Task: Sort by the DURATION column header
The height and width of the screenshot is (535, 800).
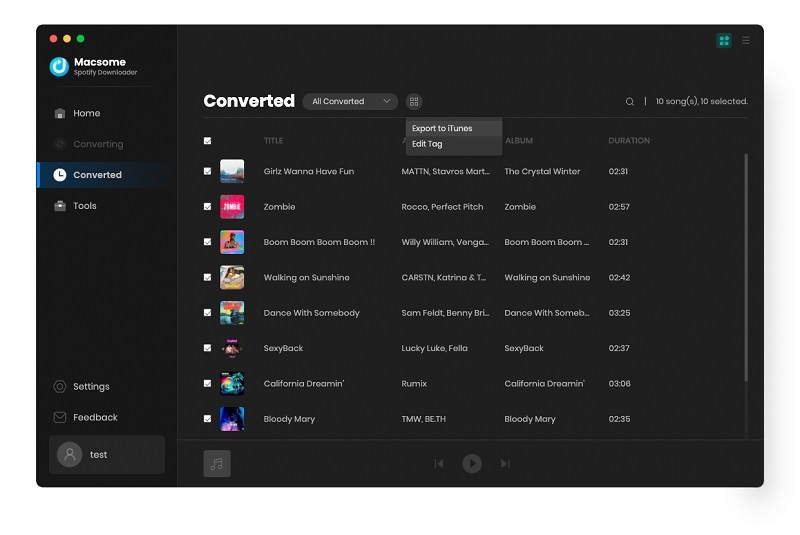Action: click(629, 141)
